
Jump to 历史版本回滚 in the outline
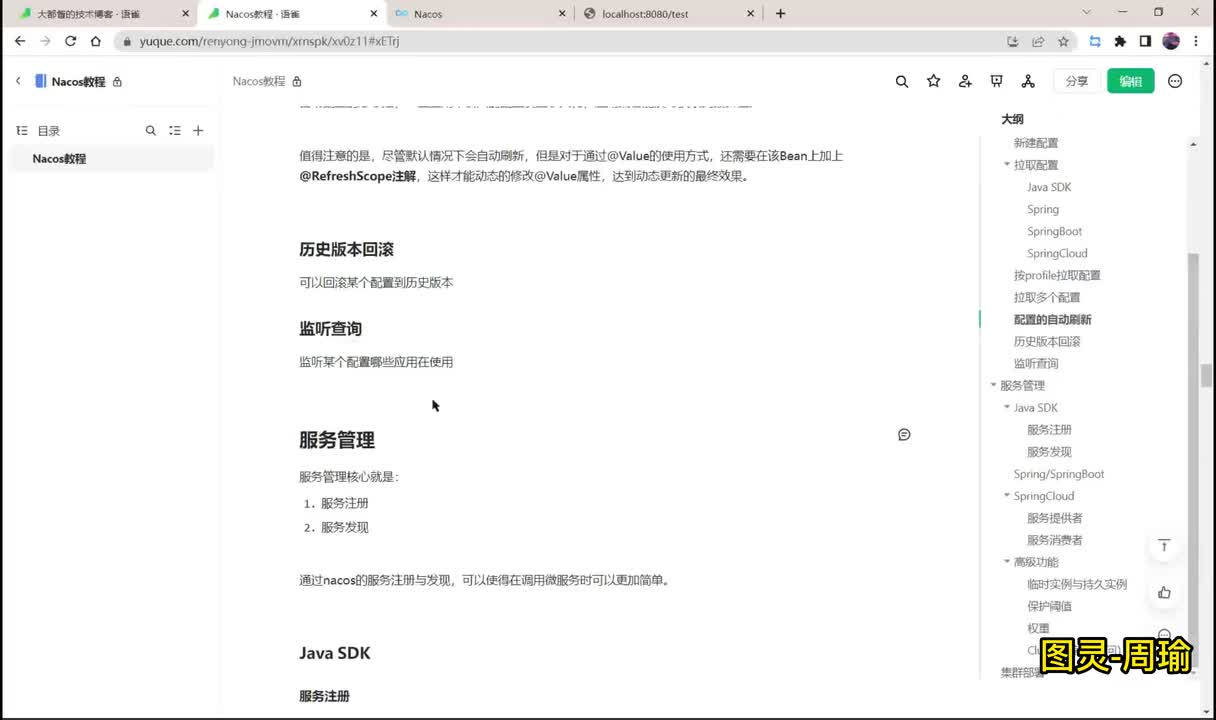(1047, 341)
